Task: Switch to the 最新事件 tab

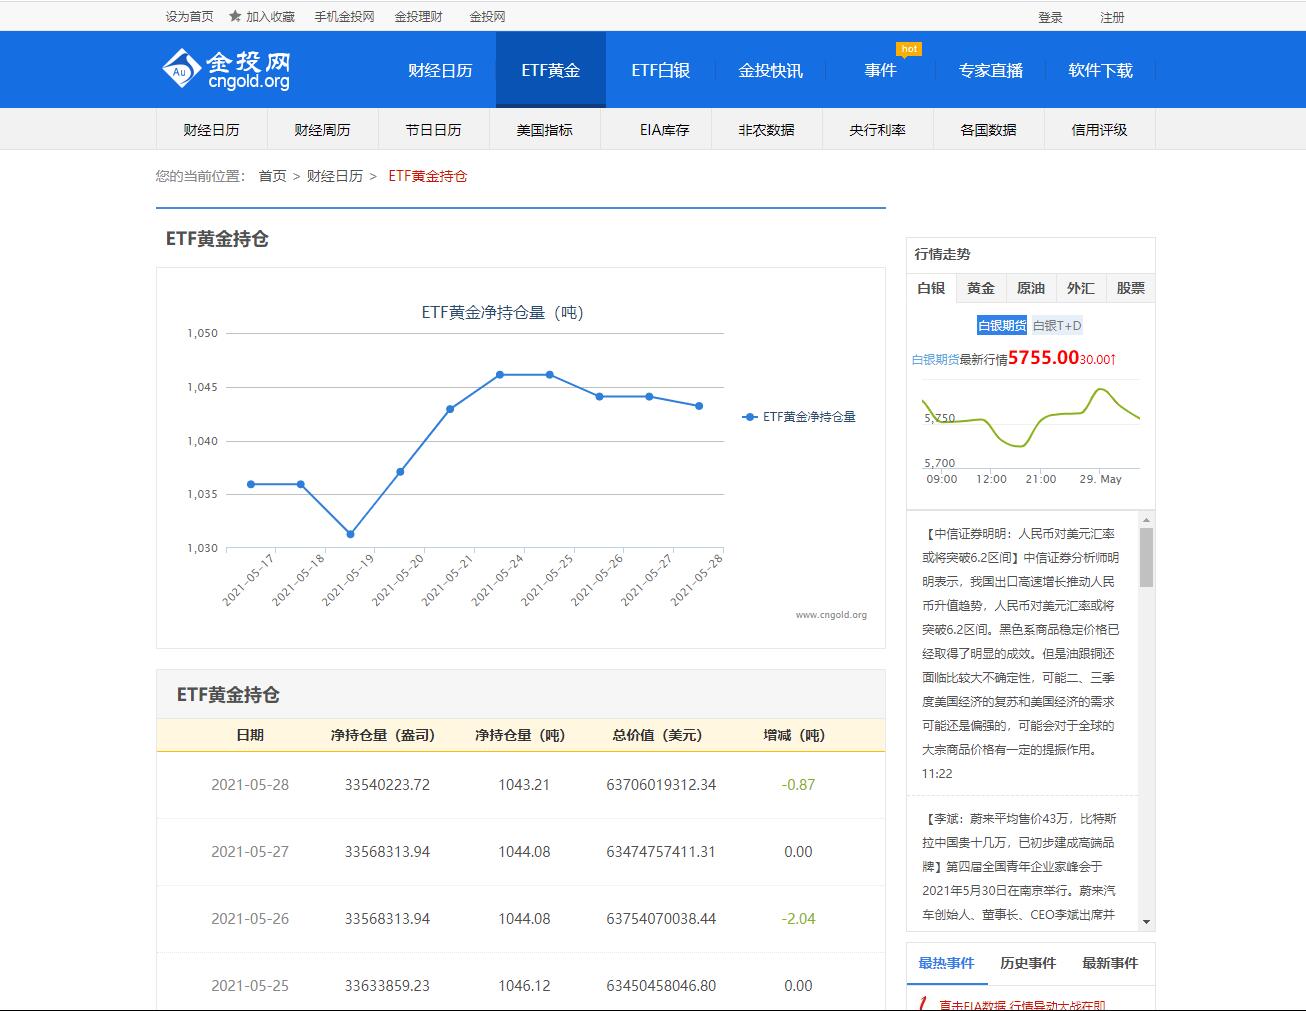Action: (x=1110, y=963)
